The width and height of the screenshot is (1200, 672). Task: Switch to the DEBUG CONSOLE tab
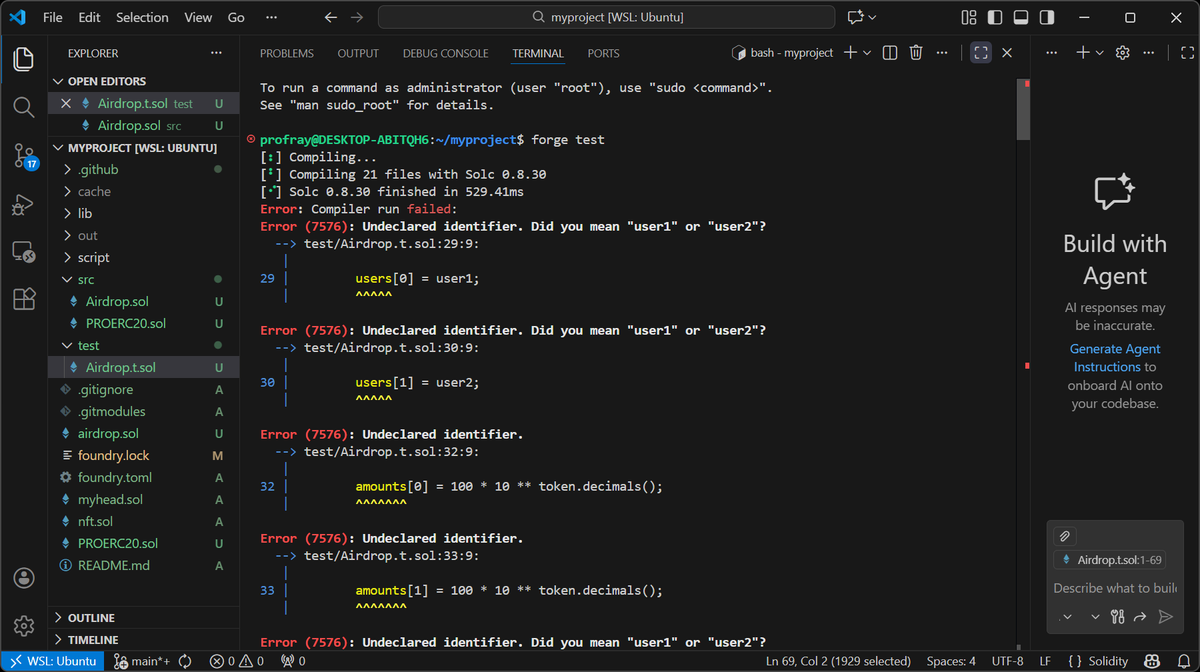point(446,53)
